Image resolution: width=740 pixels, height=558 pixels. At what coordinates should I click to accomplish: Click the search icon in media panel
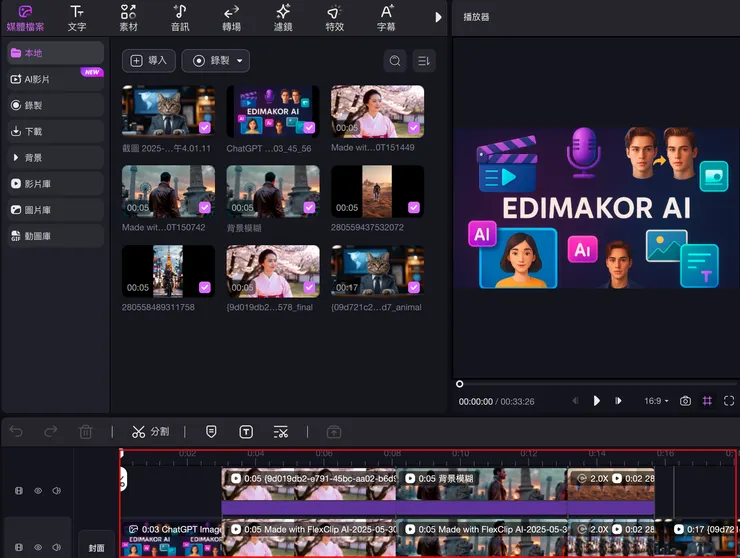coord(395,61)
